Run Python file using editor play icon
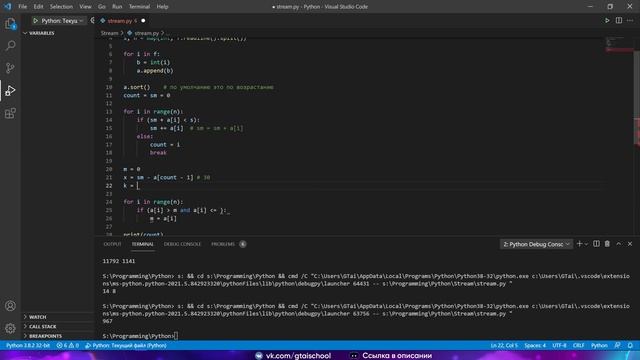Viewport: 640px width, 360px height. [607, 20]
